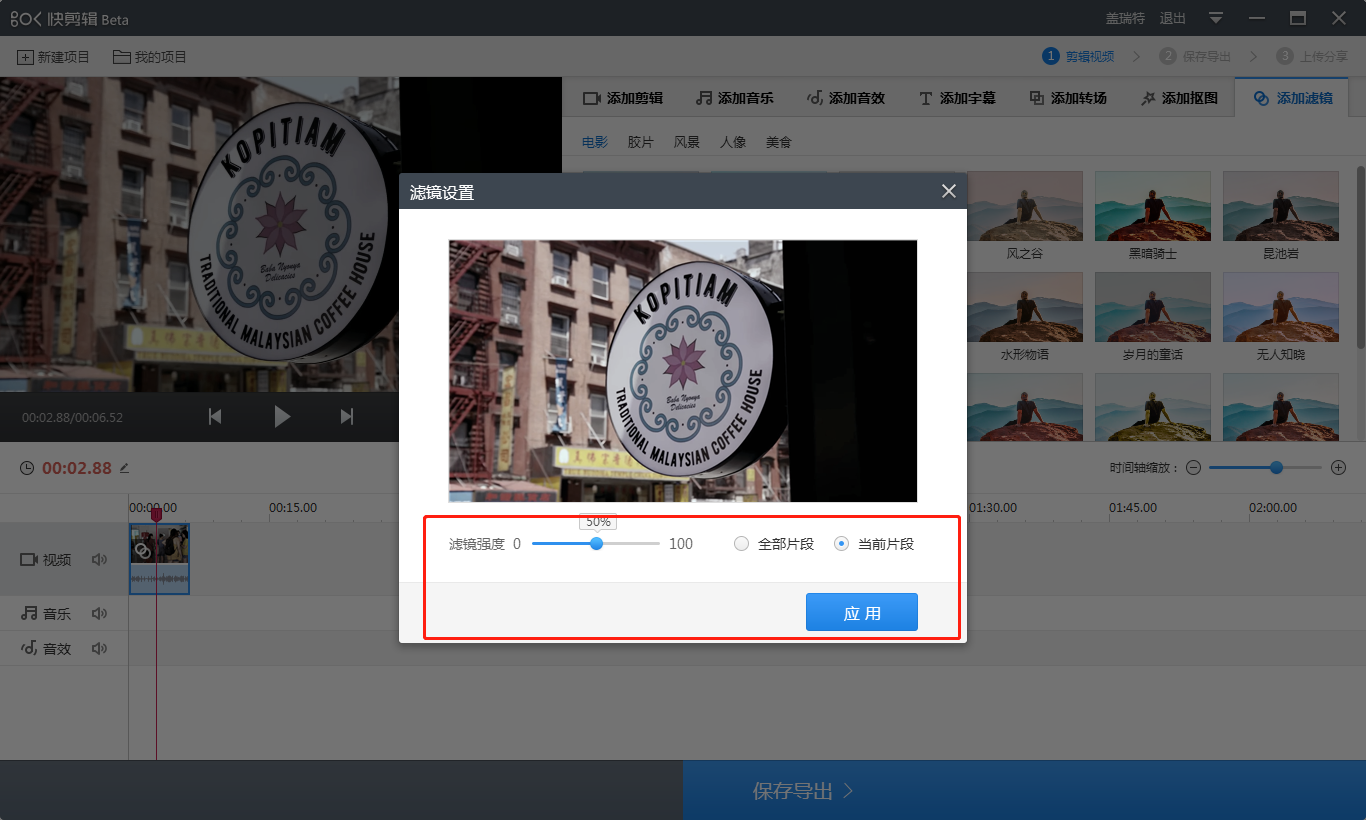This screenshot has height=820, width=1366.
Task: Click the timeline zoom-in plus icon
Action: [x=1338, y=468]
